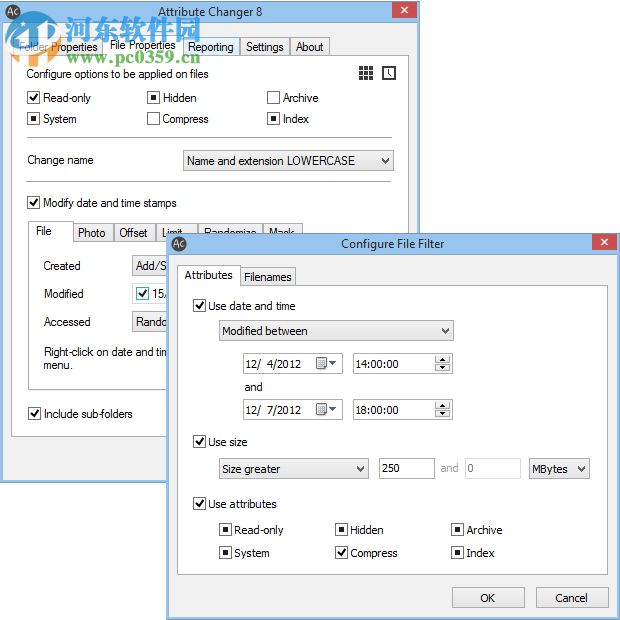Click the 18:00:00 time stepper
Screen dimensions: 620x620
[442, 409]
